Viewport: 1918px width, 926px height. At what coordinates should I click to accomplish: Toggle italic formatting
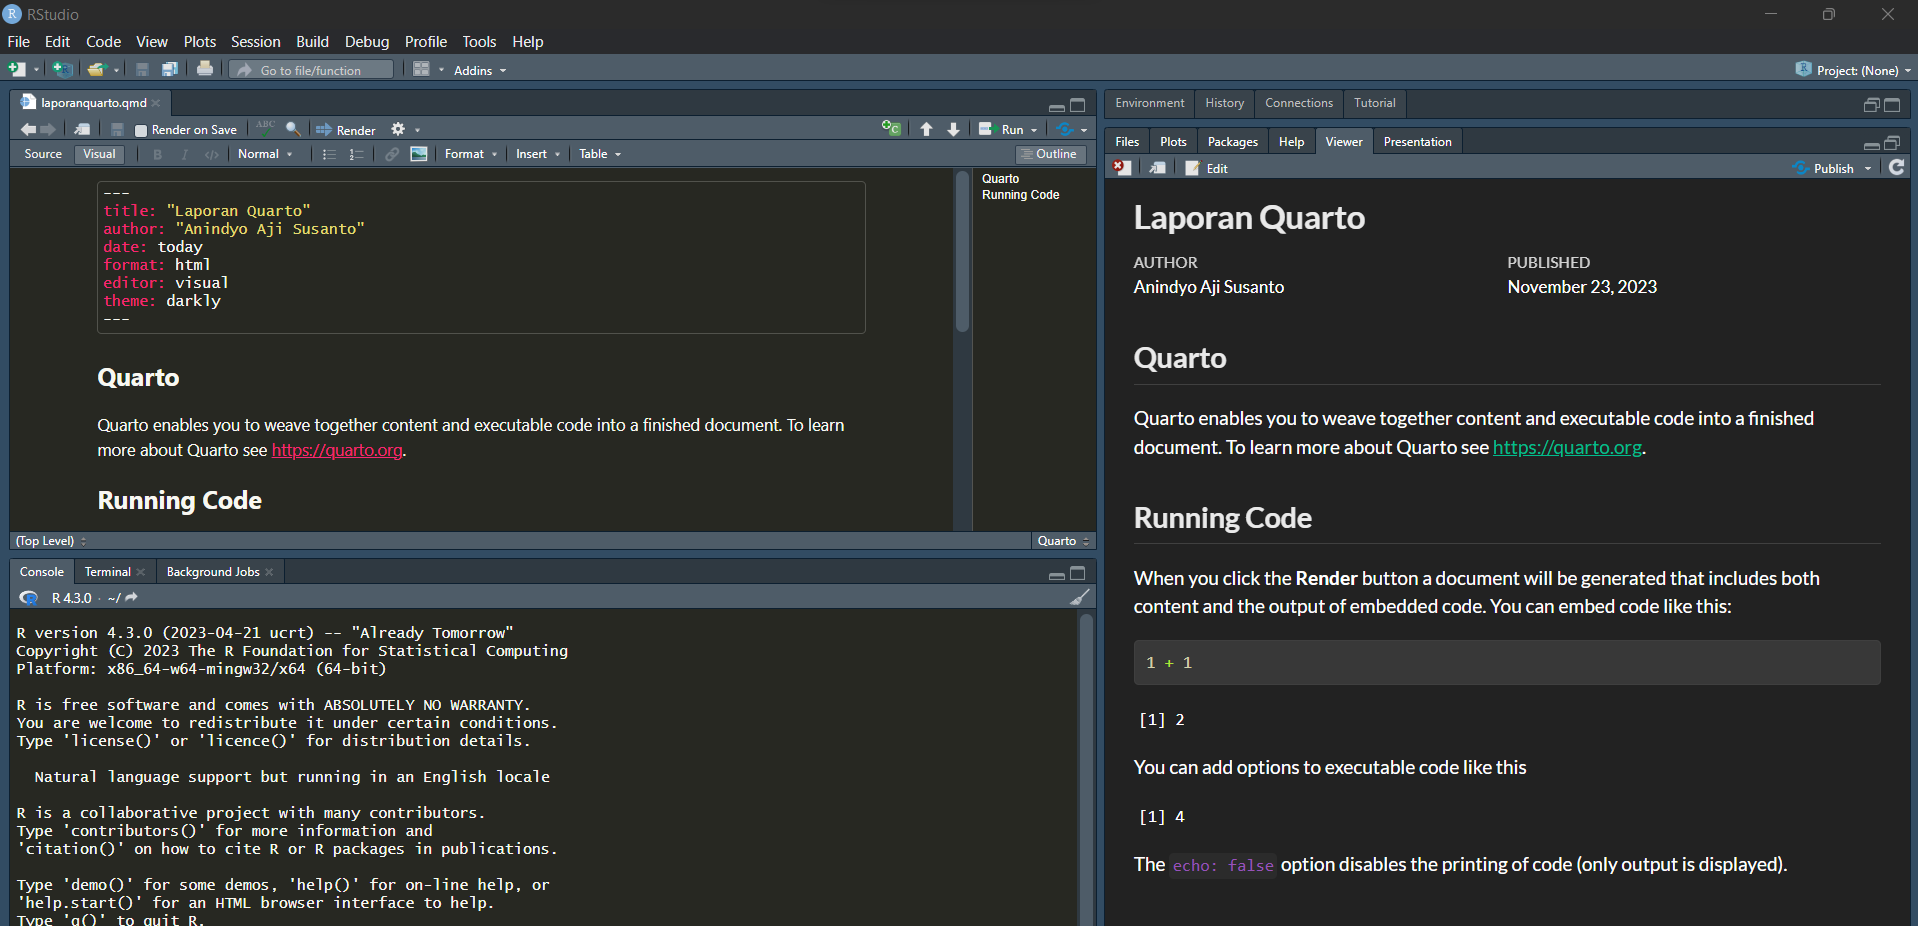[x=184, y=154]
